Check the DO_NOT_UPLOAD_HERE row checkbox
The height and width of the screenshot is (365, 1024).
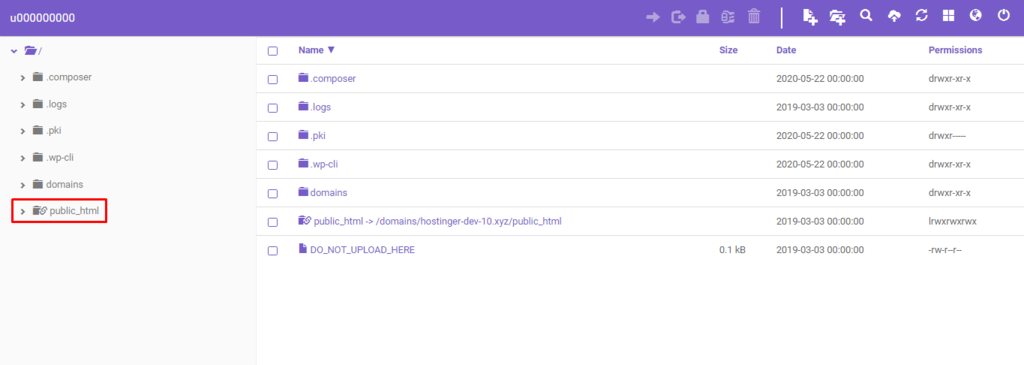tap(272, 251)
